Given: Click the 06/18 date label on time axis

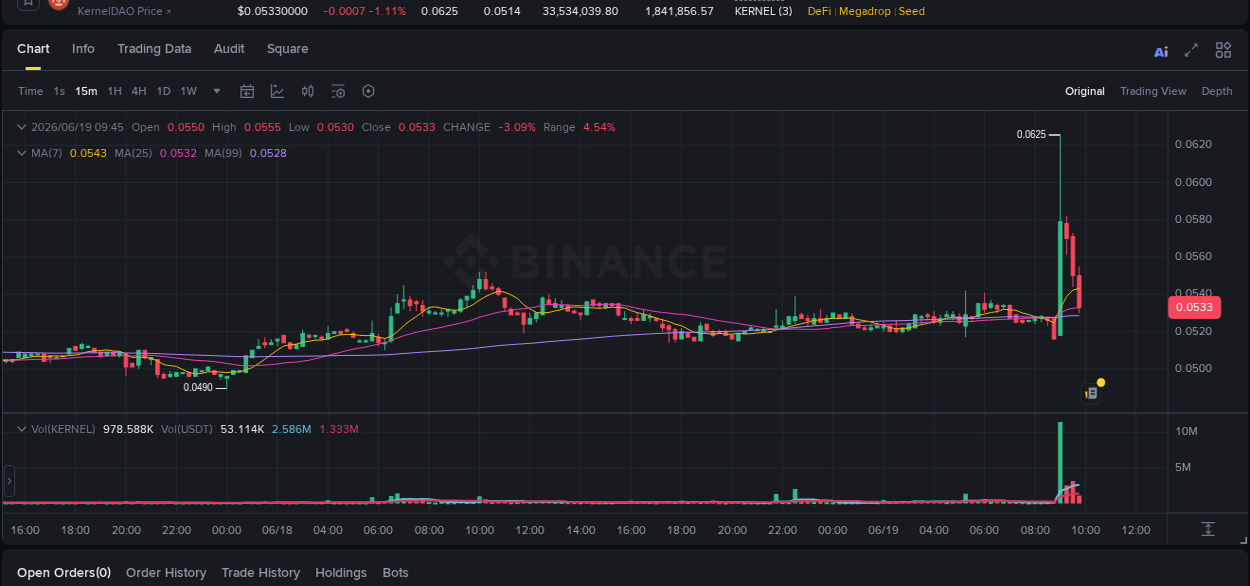Looking at the screenshot, I should click(x=277, y=530).
